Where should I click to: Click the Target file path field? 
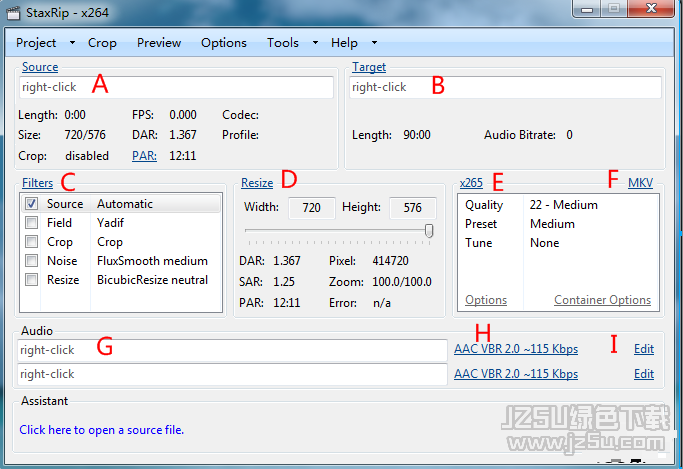click(505, 87)
